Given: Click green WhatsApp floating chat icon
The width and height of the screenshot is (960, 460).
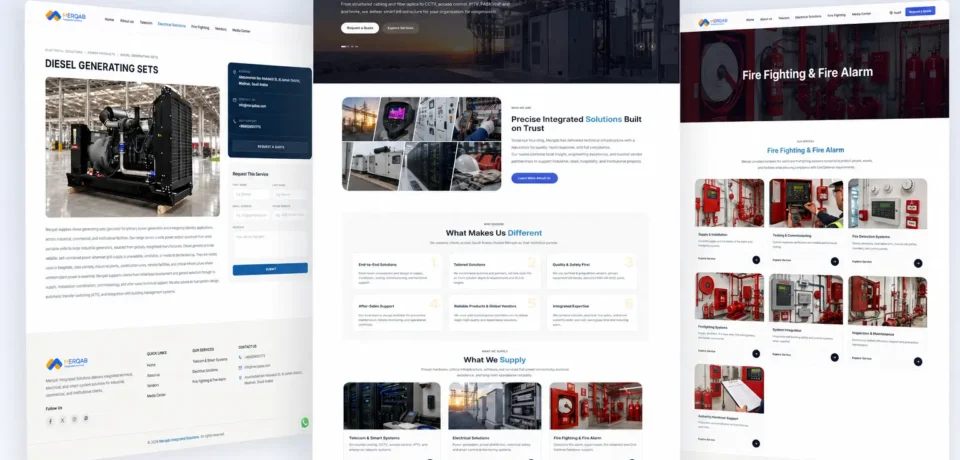Looking at the screenshot, I should 305,422.
